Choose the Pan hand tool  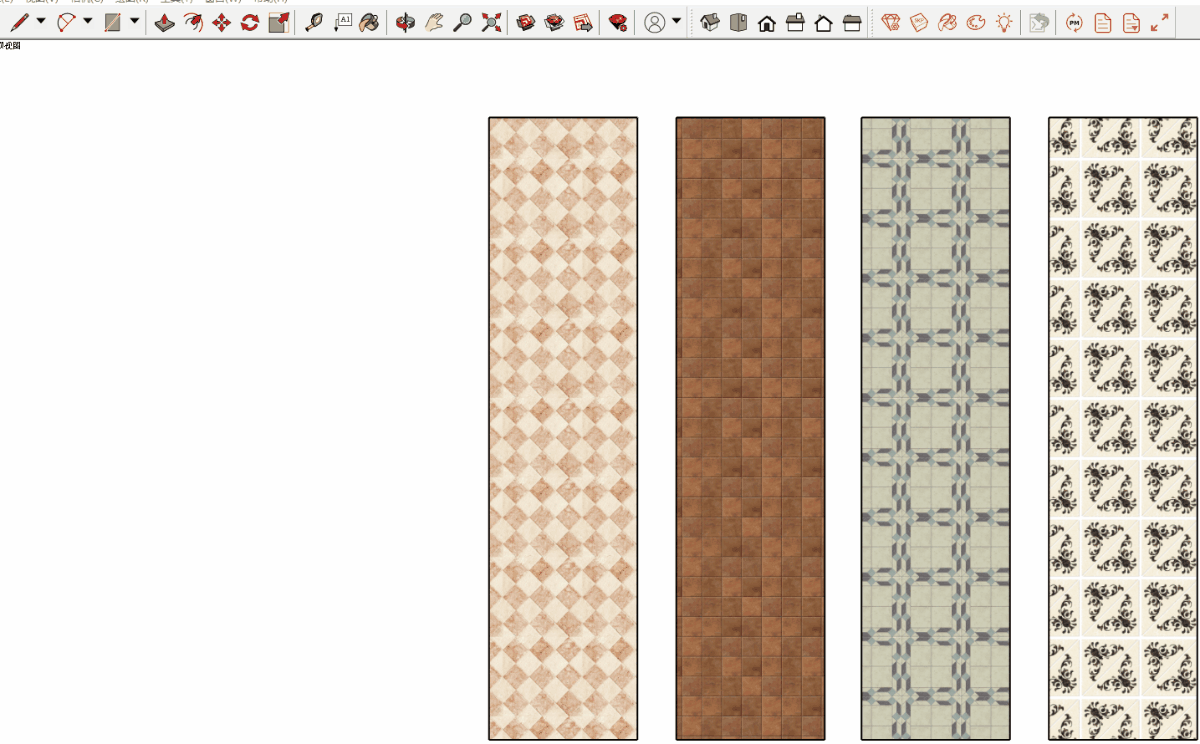pyautogui.click(x=434, y=22)
